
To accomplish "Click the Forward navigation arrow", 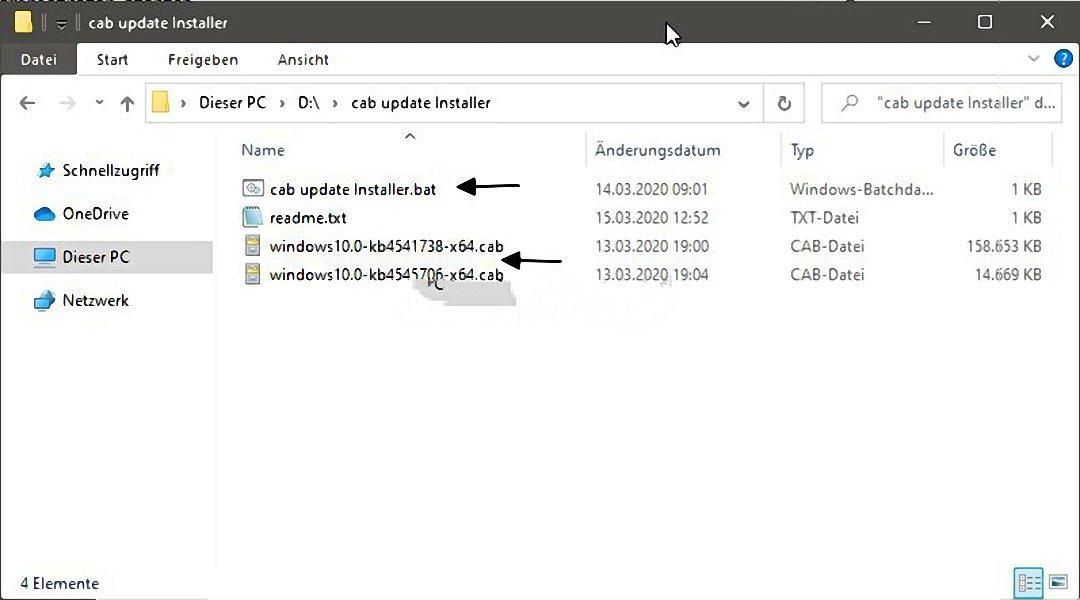I will [x=68, y=103].
